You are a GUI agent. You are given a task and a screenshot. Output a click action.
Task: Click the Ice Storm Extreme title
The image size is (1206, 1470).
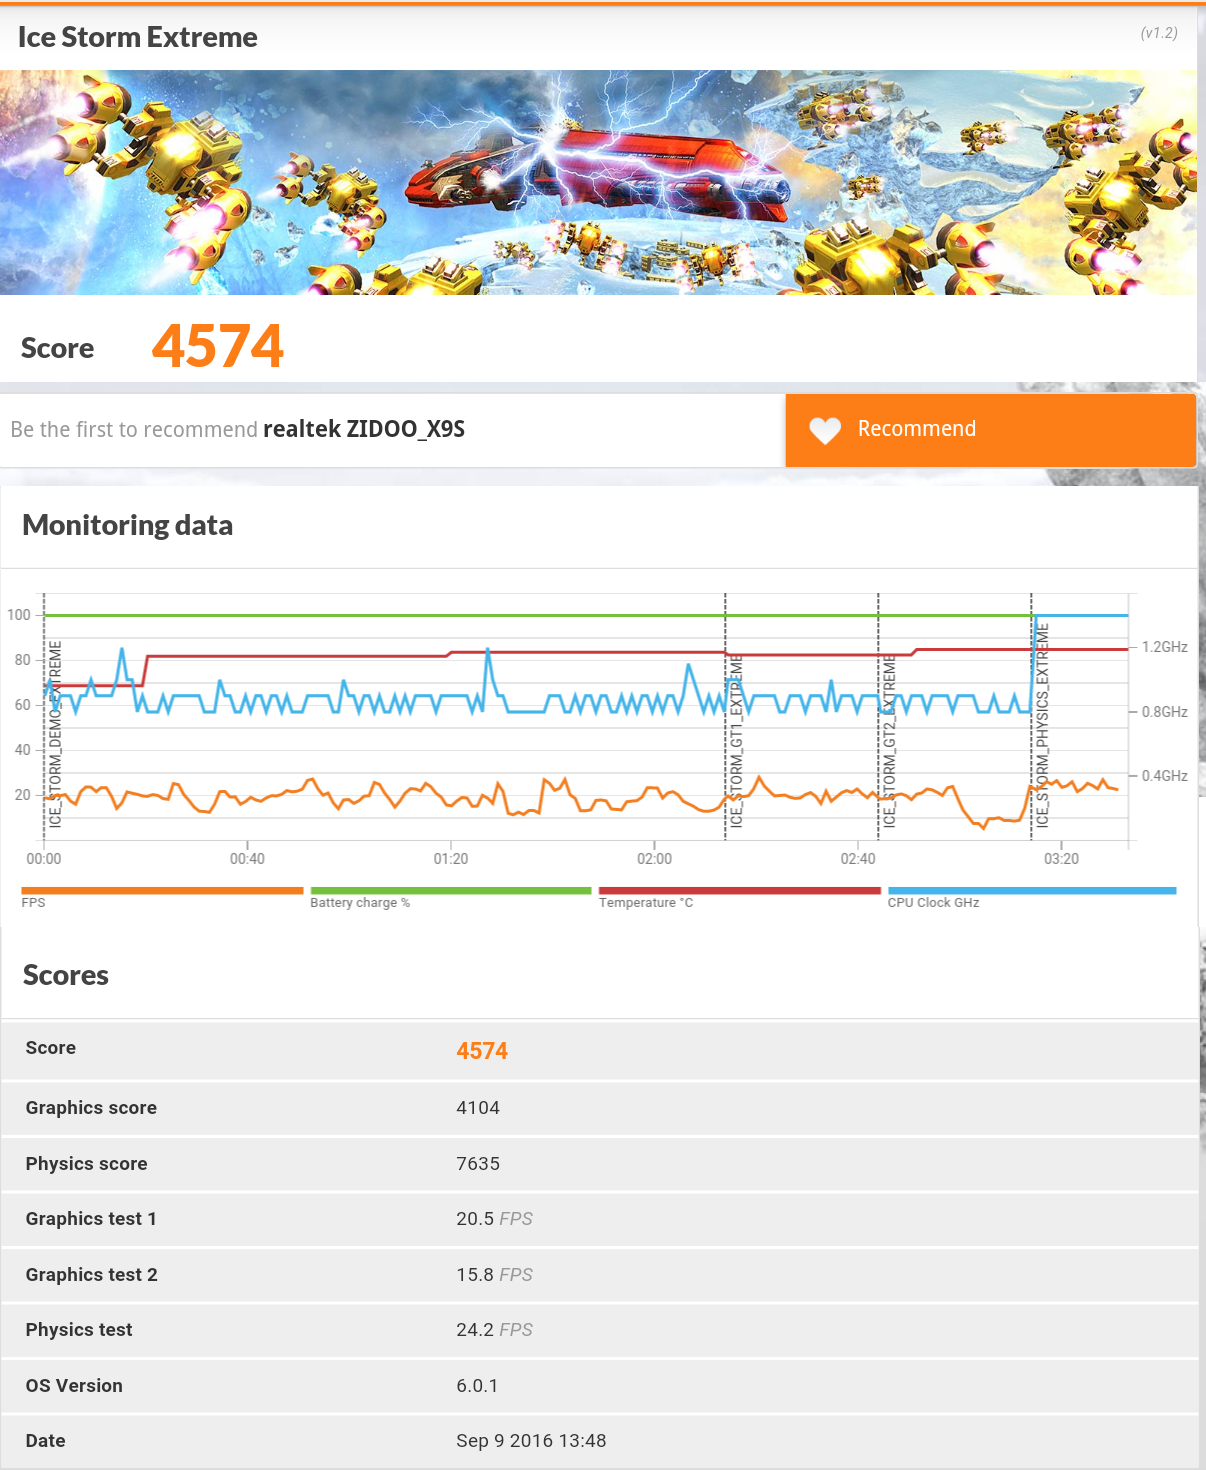point(138,37)
